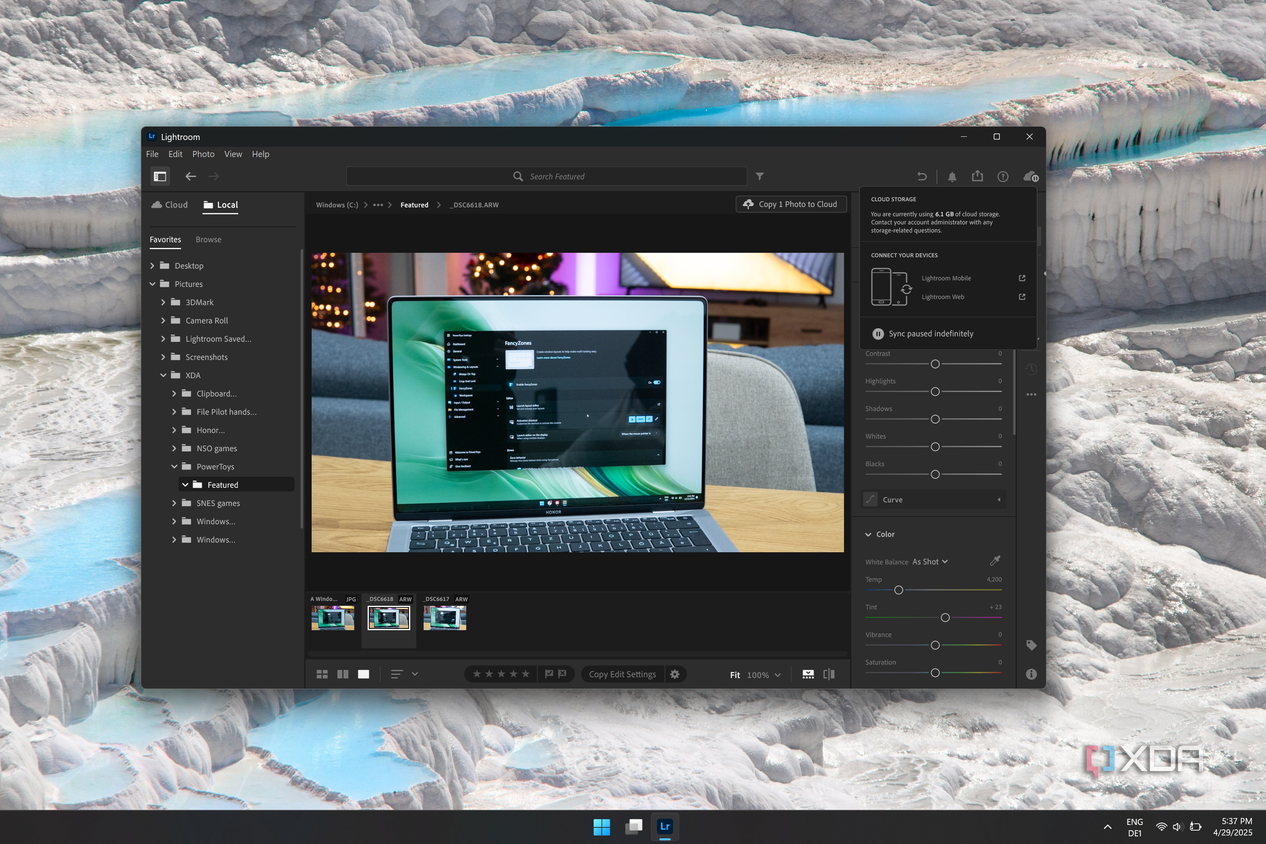Open the View menu
The width and height of the screenshot is (1266, 844).
(x=233, y=154)
